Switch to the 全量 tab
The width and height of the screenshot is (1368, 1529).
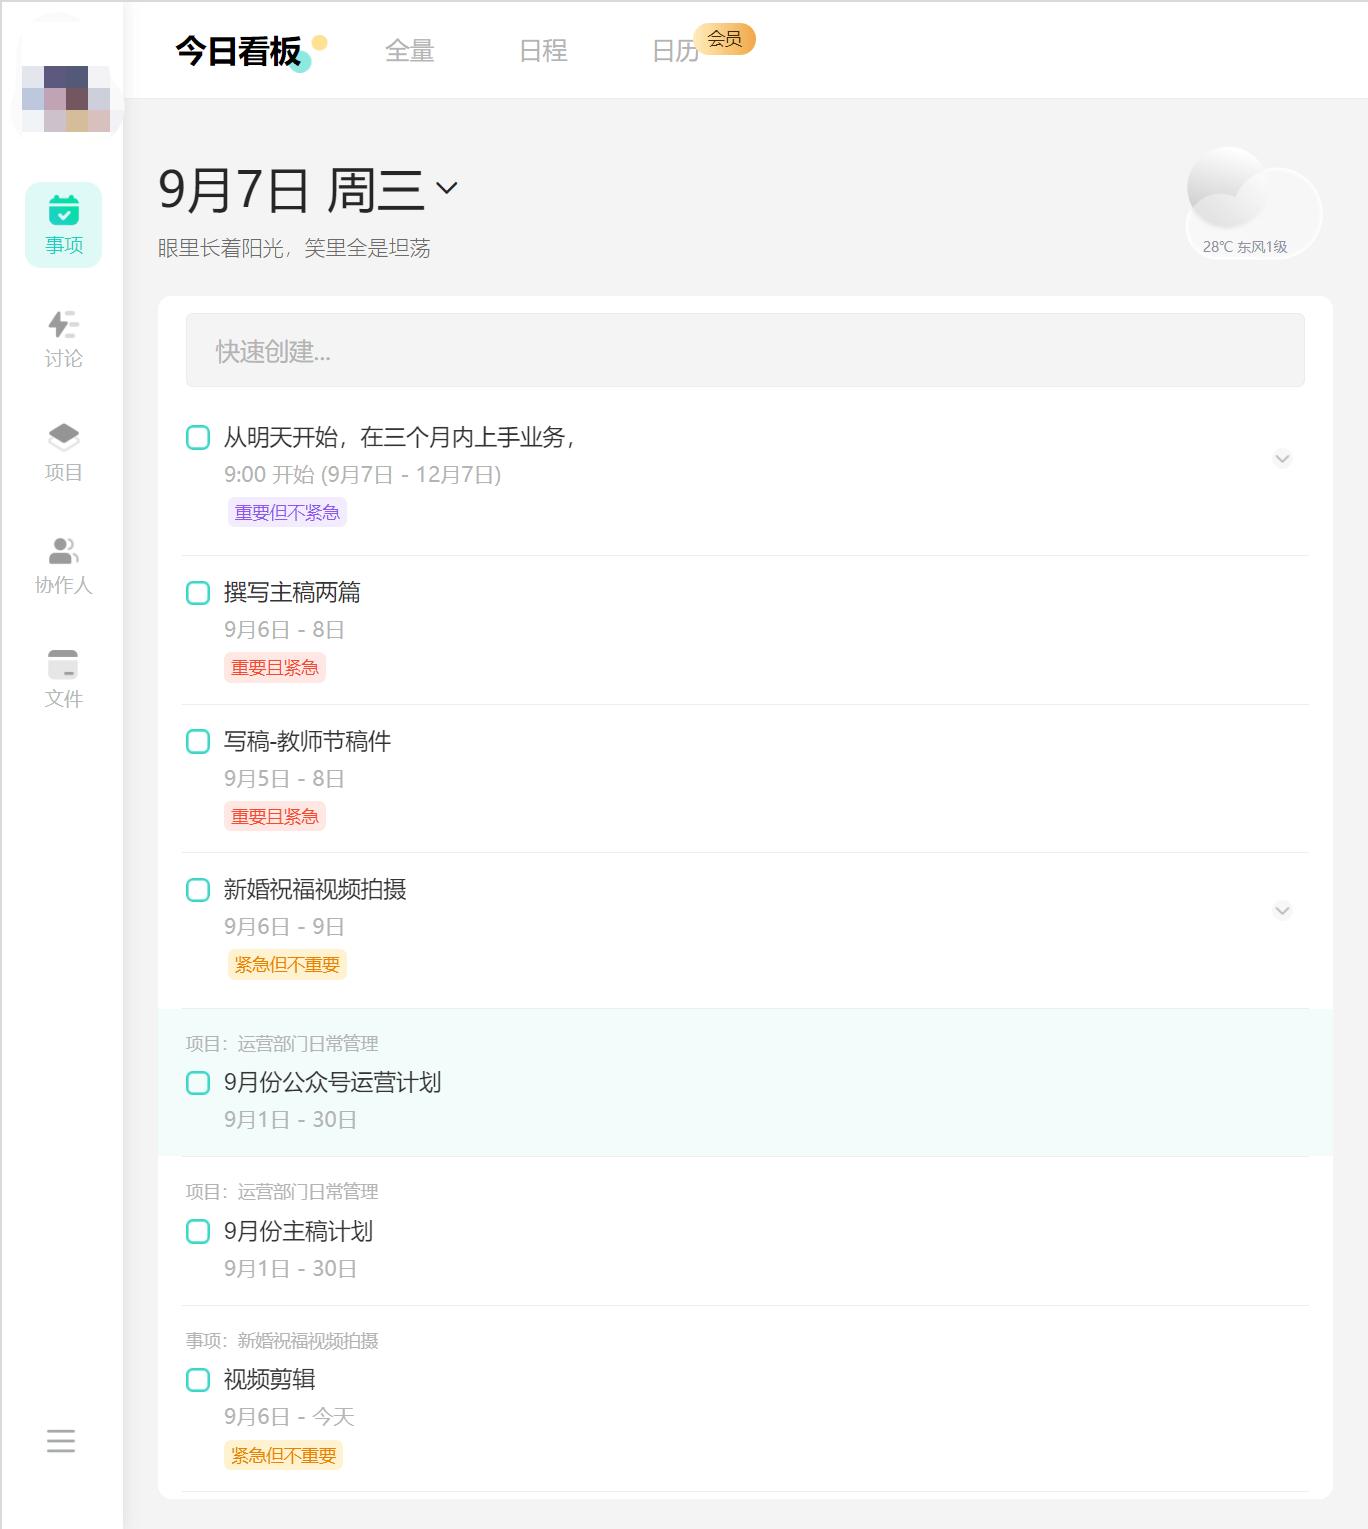[410, 51]
